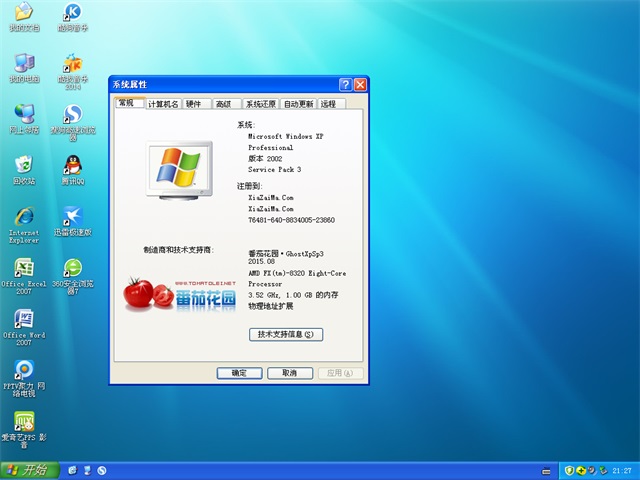The width and height of the screenshot is (640, 480).
Task: Click 技术支持信息 button
Action: coord(286,334)
